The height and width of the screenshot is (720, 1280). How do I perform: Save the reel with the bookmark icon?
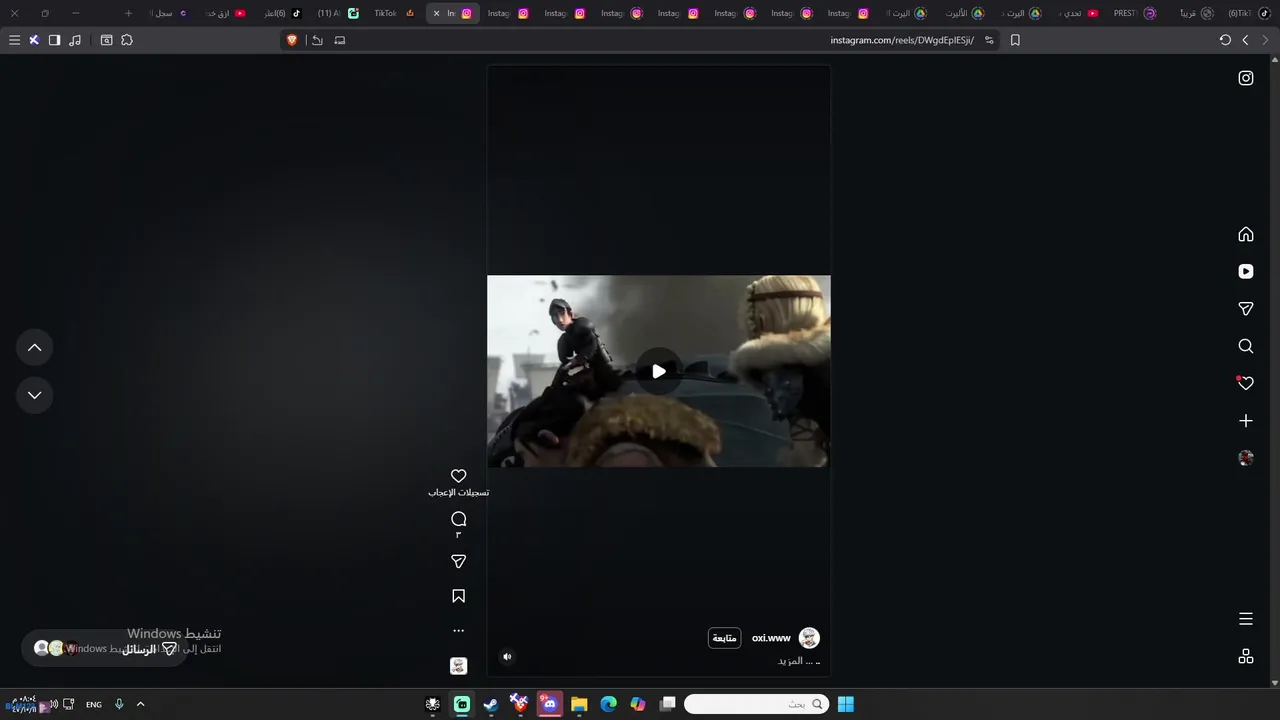coord(458,596)
